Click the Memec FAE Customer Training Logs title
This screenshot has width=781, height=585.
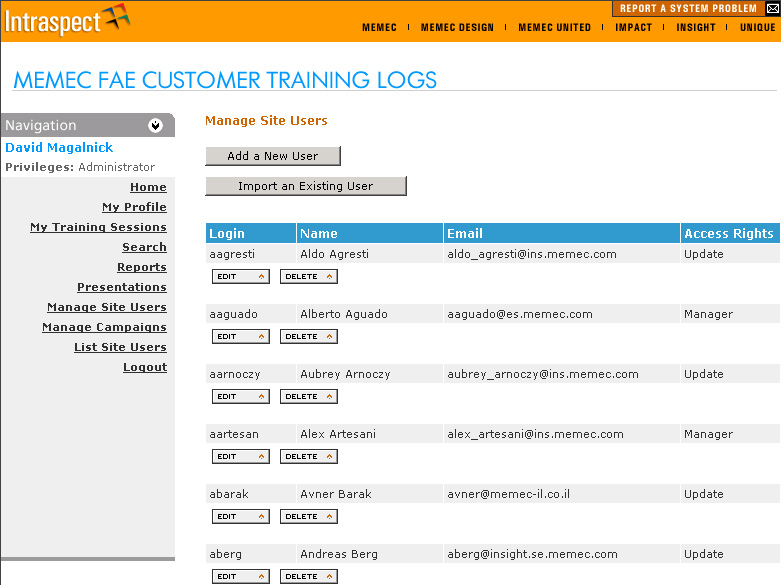tap(225, 80)
